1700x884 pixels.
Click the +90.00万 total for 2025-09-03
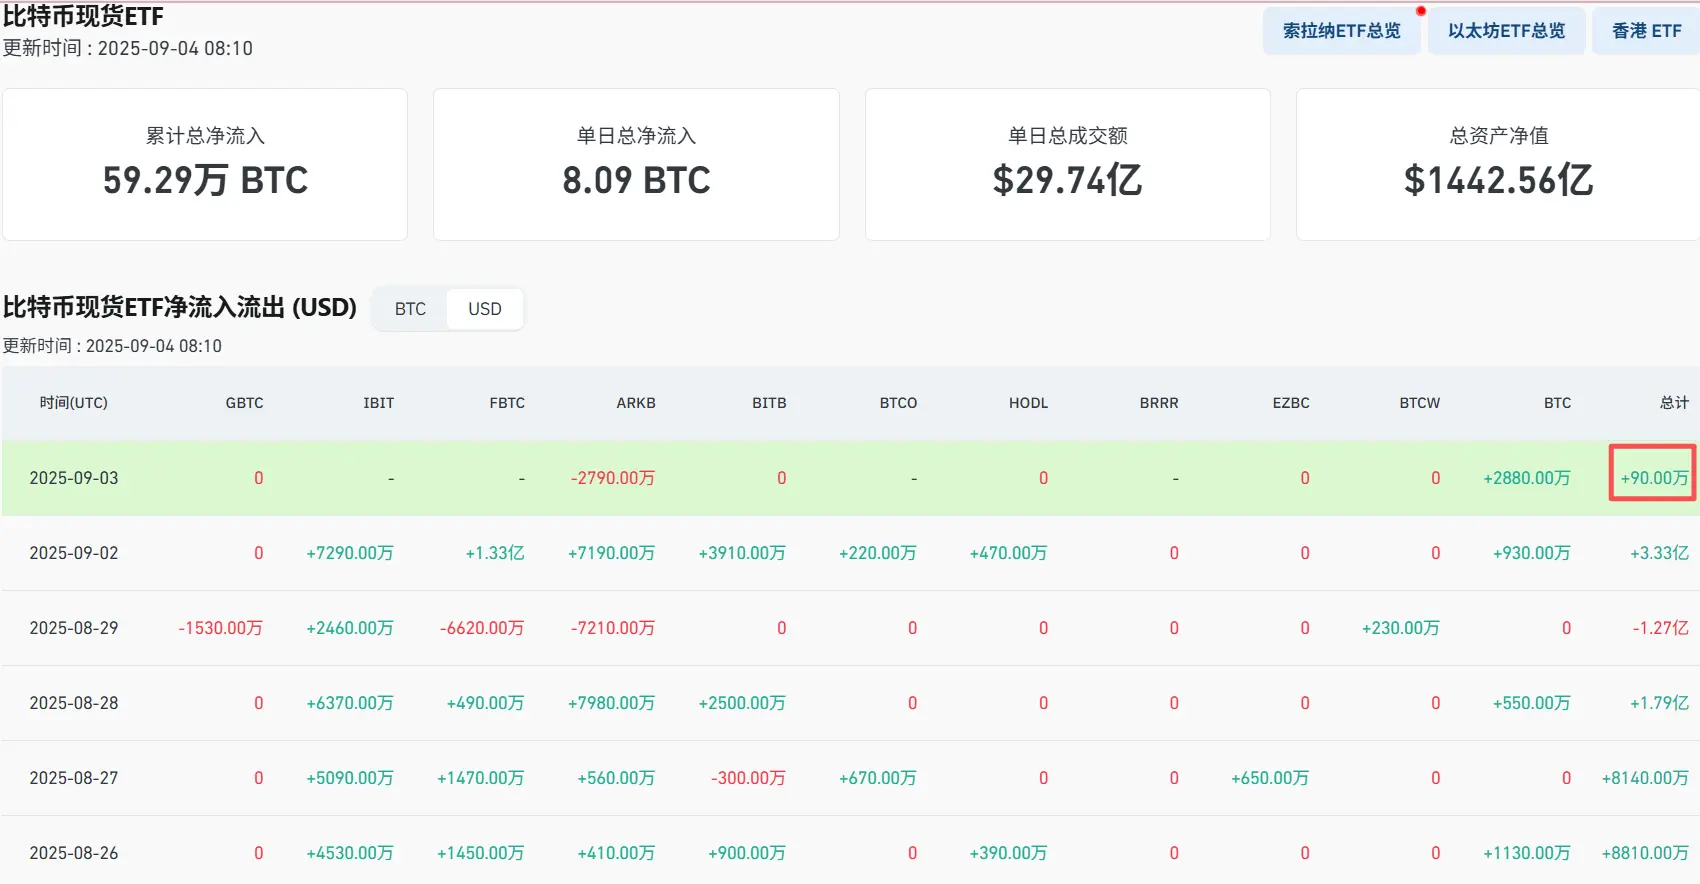[x=1654, y=478]
